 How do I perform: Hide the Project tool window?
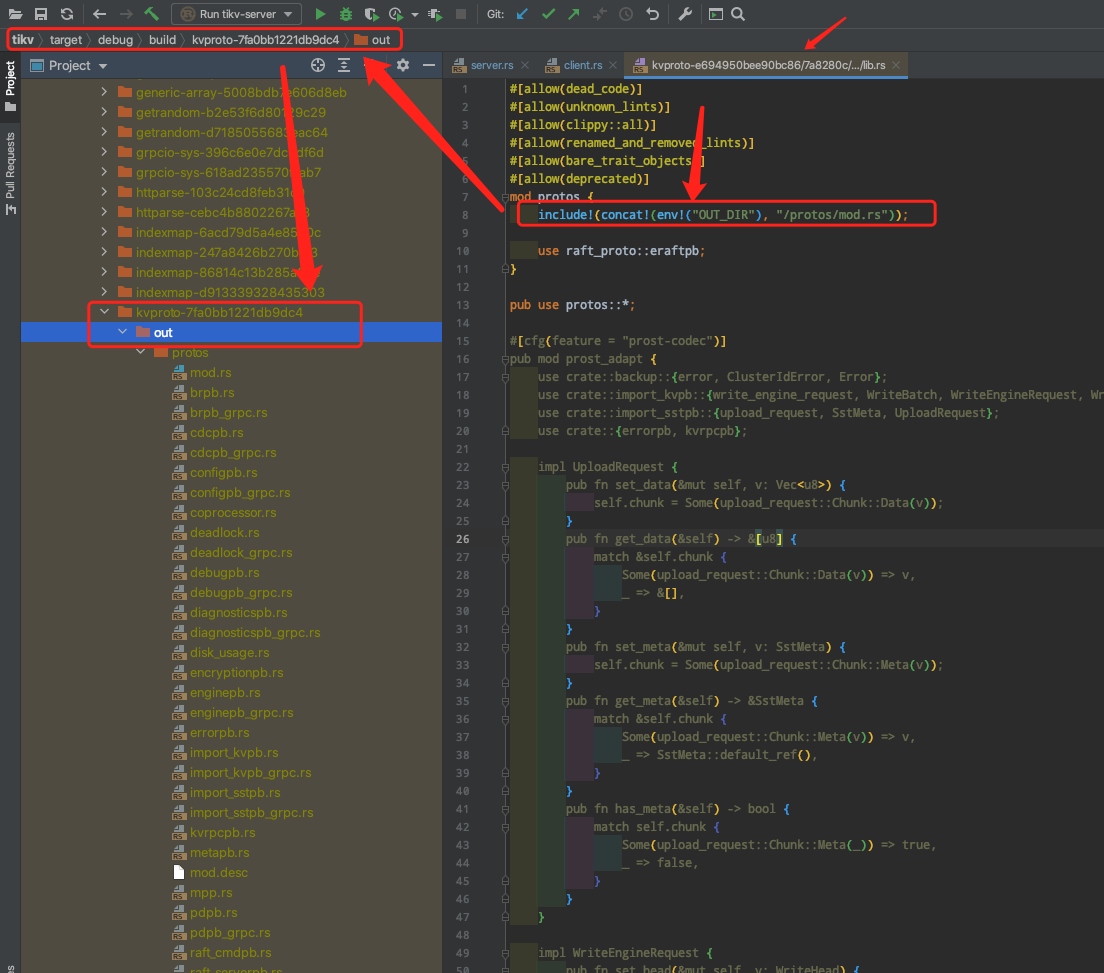pos(429,65)
